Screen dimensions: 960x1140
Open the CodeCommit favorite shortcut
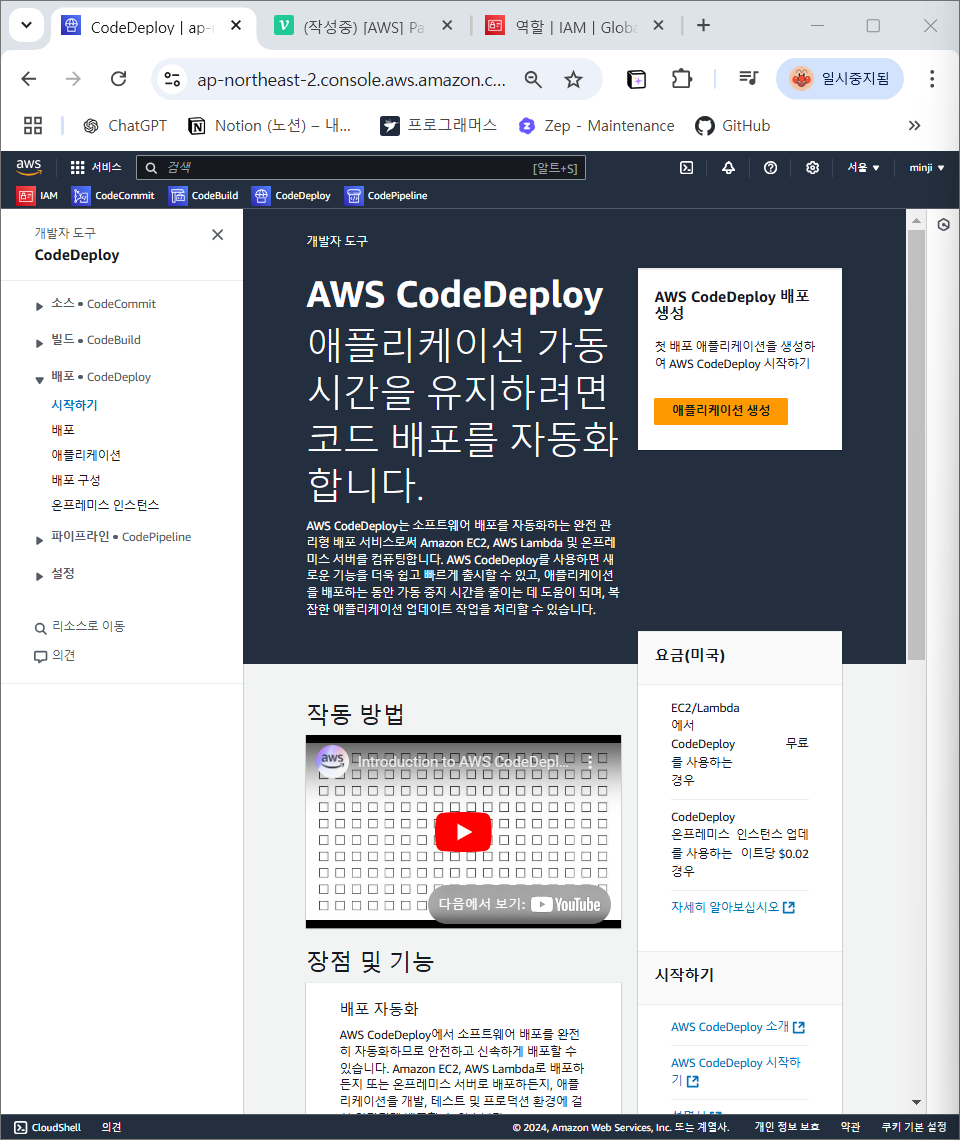pos(113,196)
